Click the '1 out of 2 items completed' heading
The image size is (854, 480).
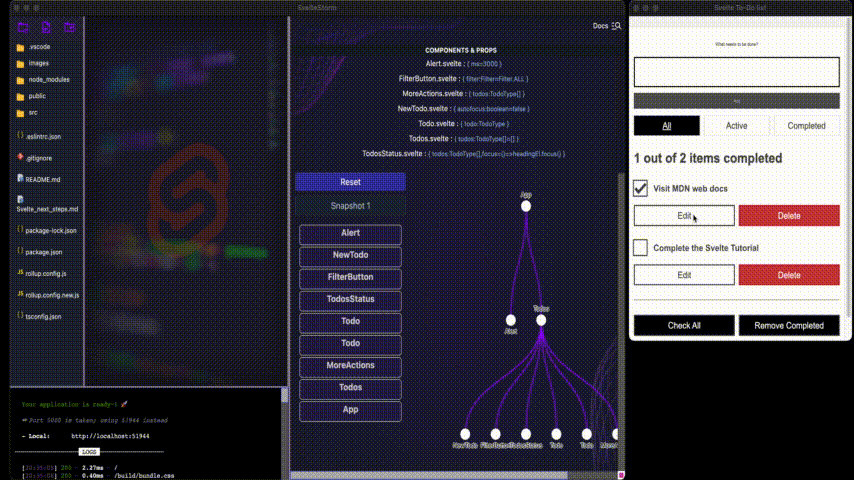click(x=708, y=158)
